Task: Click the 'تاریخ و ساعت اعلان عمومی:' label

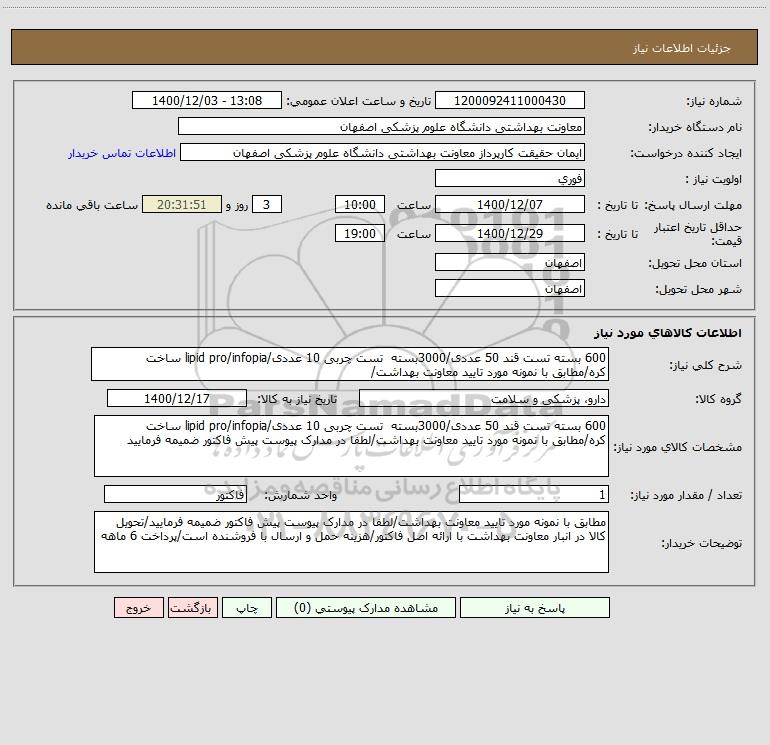Action: tap(358, 102)
